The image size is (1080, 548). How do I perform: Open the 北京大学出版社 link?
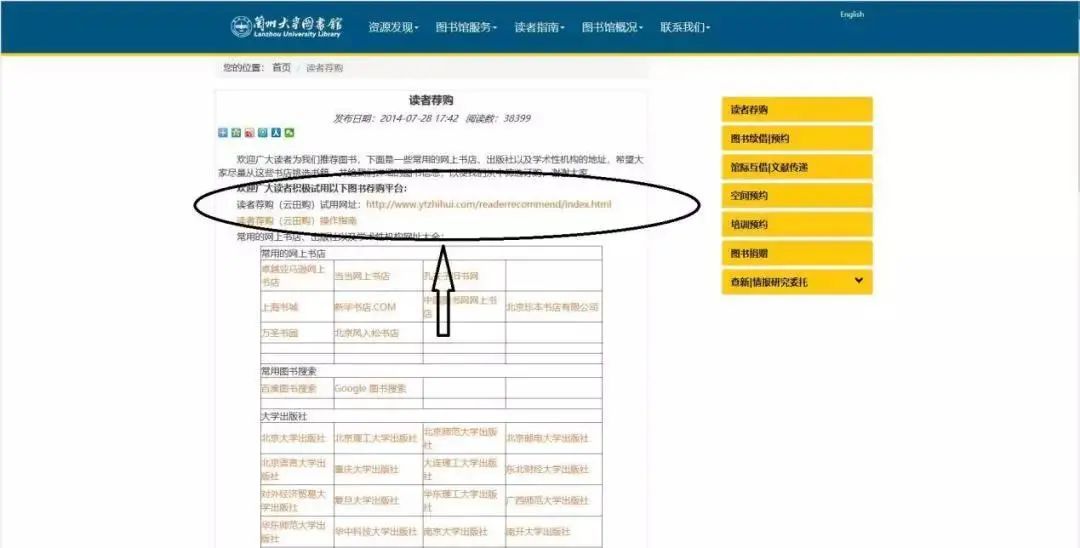293,439
